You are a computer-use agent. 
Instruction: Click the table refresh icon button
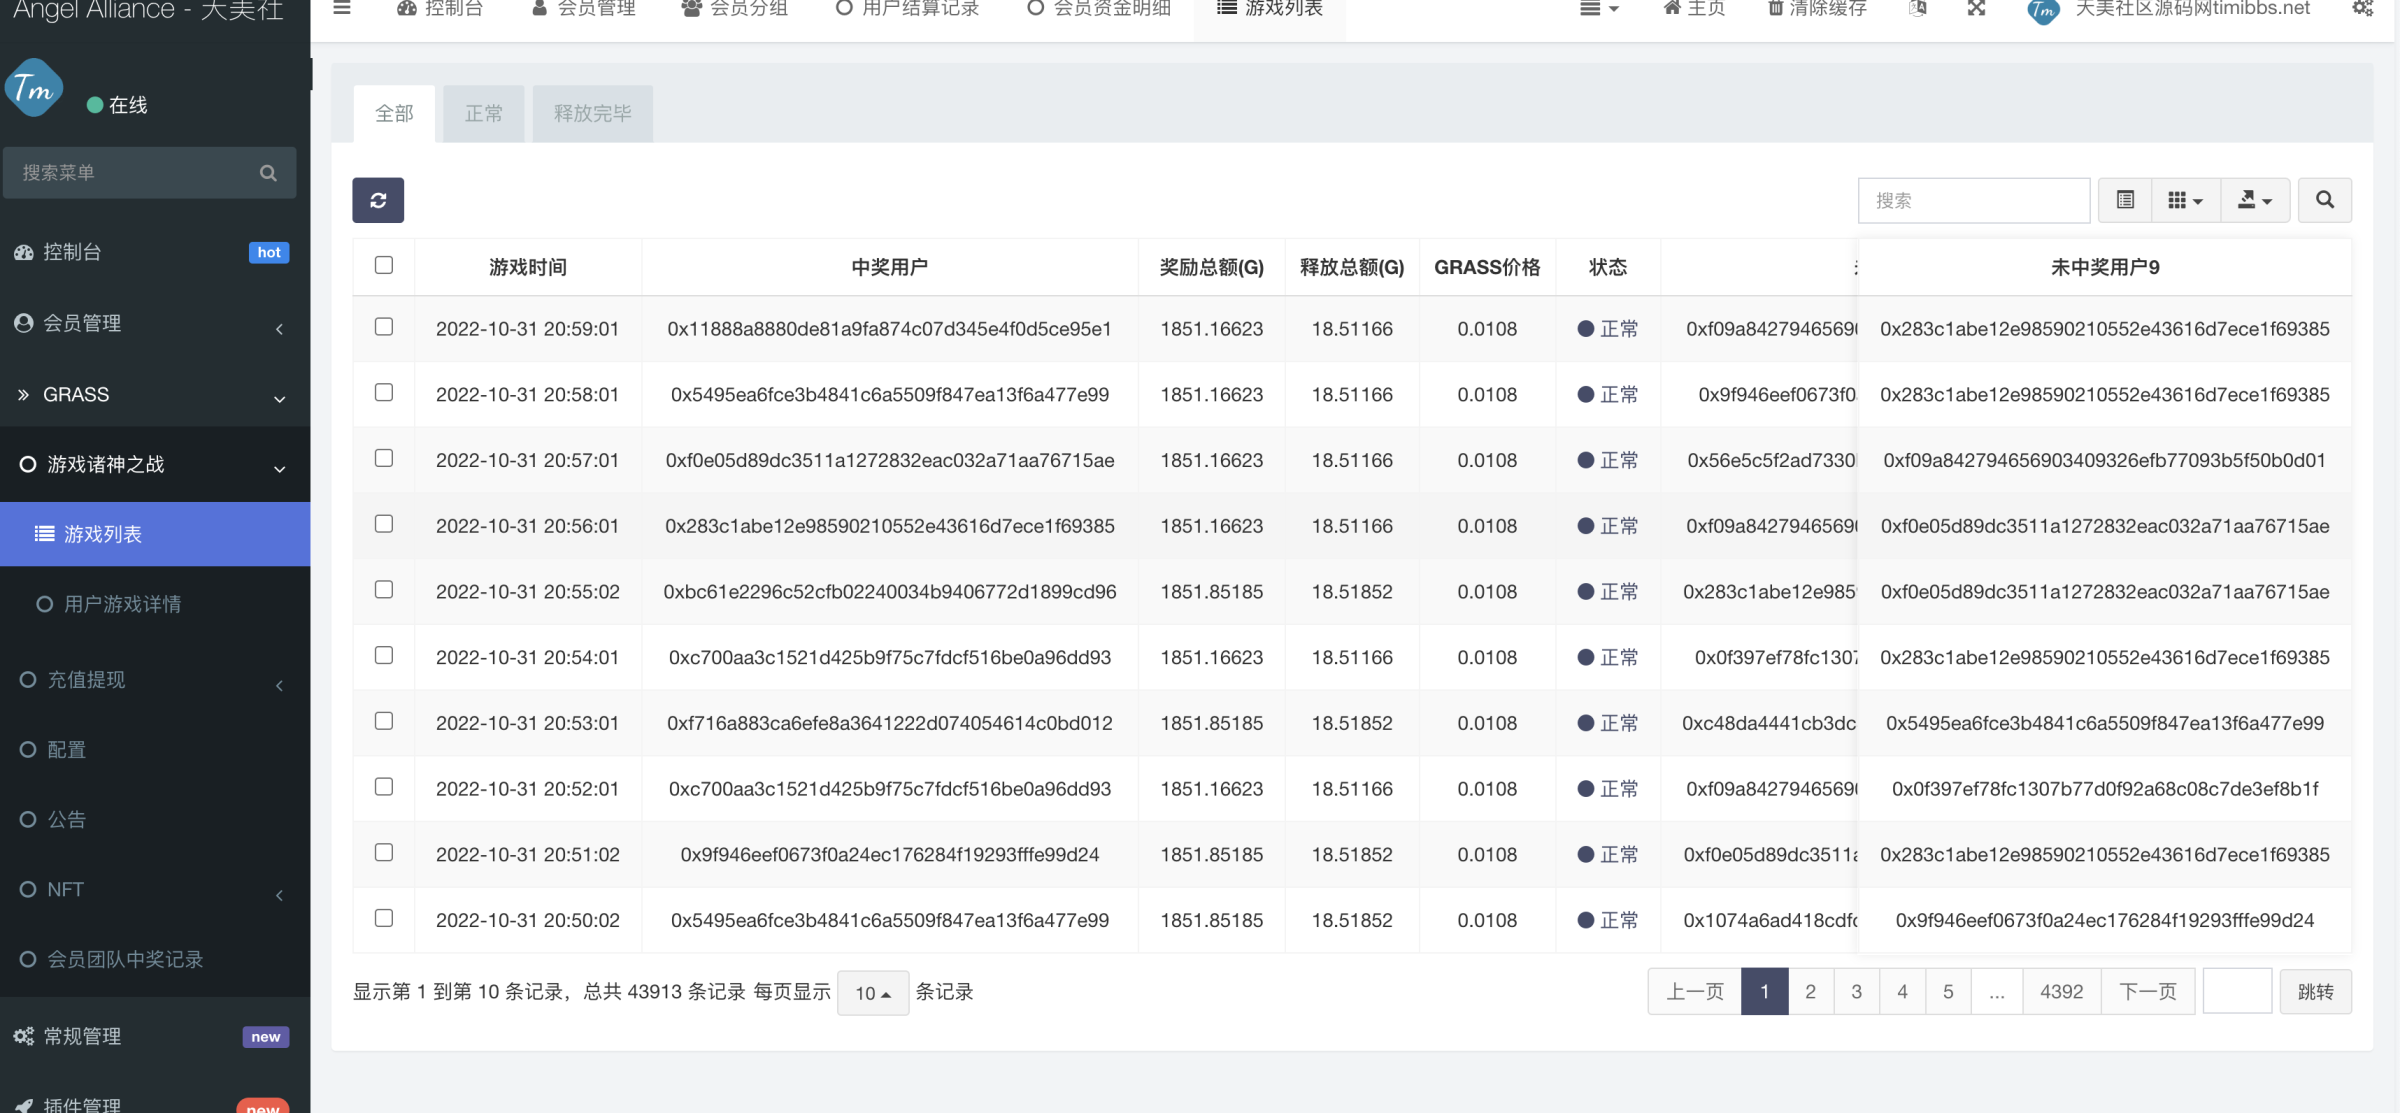378,200
